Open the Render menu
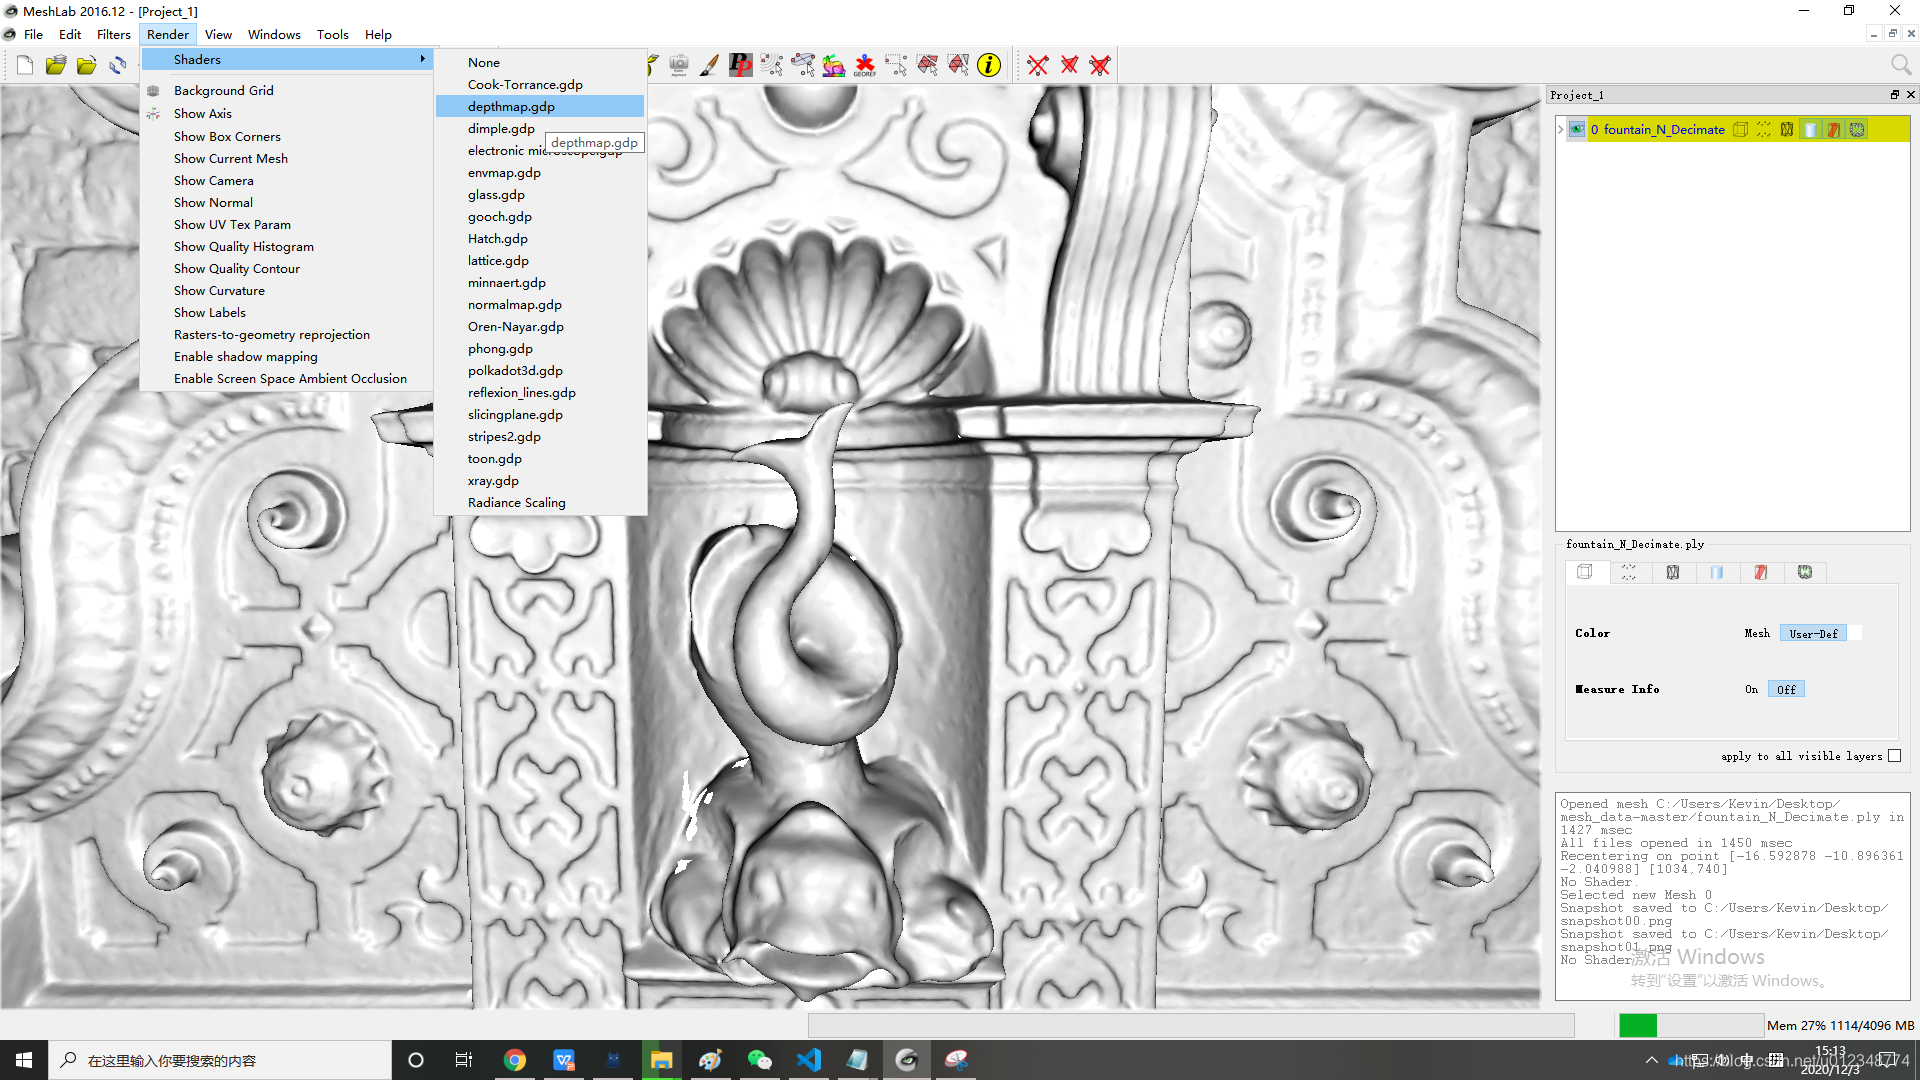The height and width of the screenshot is (1080, 1920). (x=167, y=33)
